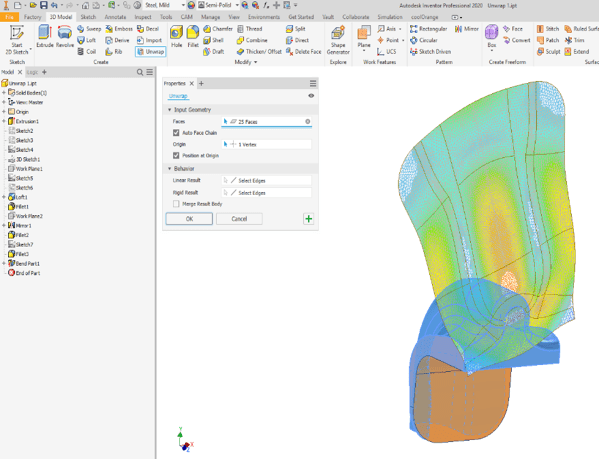Uncheck Position at Origin
Screen dimensions: 599x459
pos(176,155)
